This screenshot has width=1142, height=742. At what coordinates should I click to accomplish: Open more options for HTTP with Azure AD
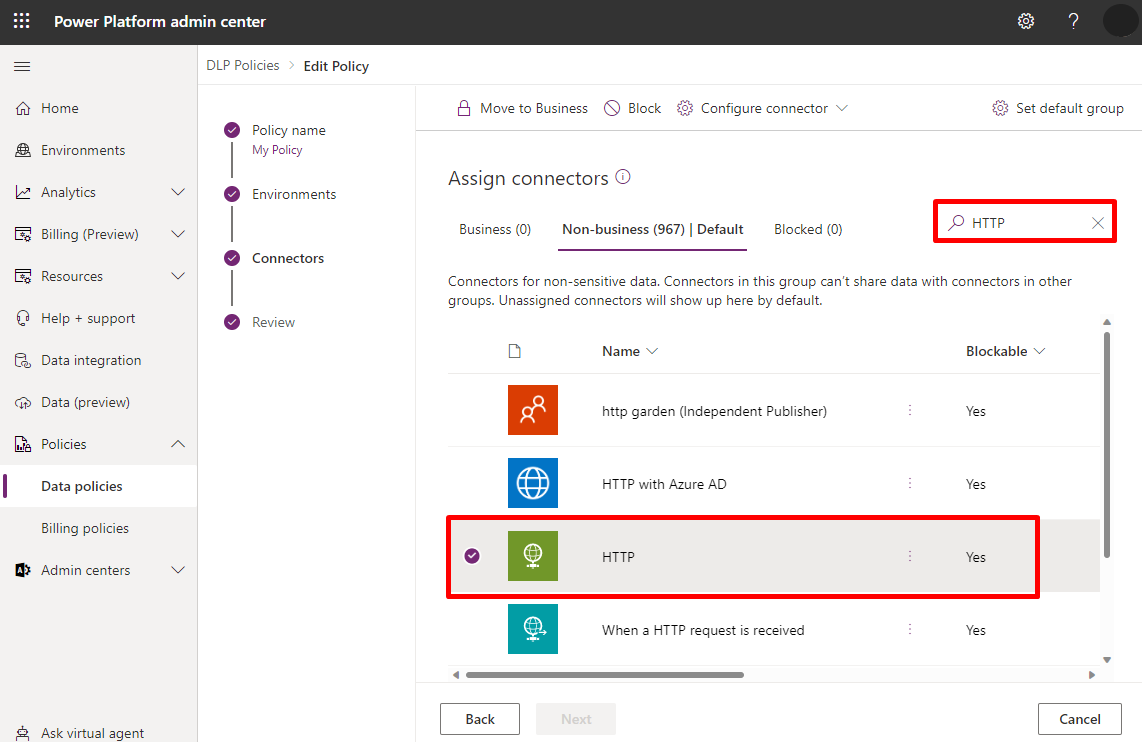pyautogui.click(x=910, y=484)
